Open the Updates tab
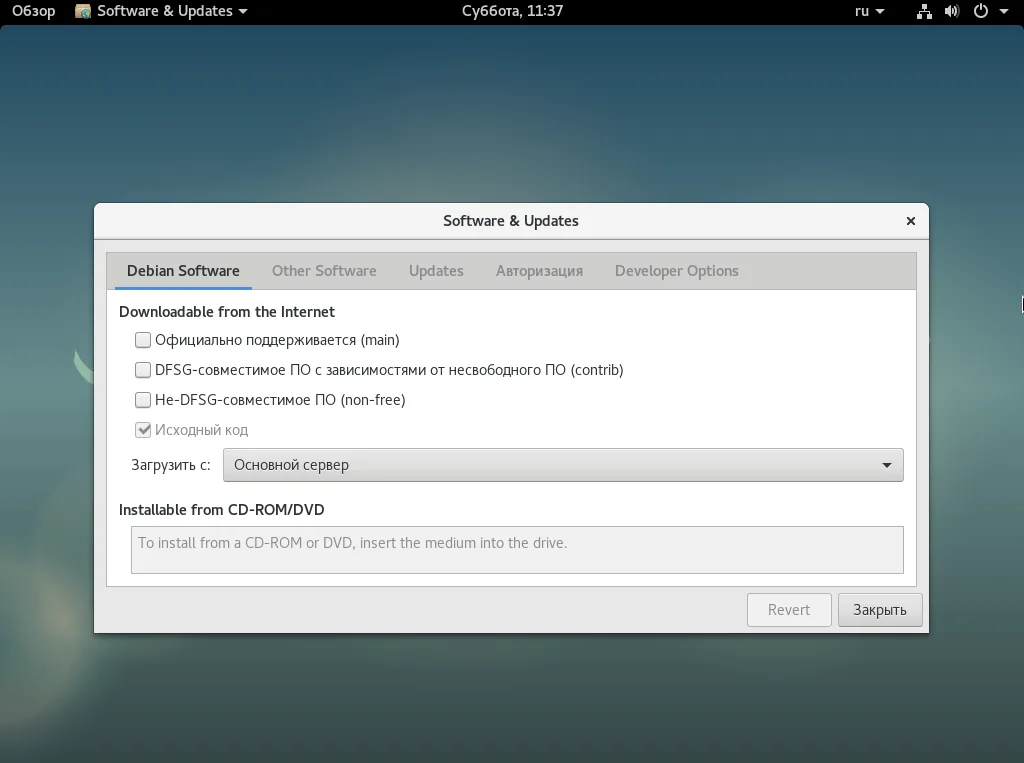Screen dimensions: 1024x763 (435, 270)
